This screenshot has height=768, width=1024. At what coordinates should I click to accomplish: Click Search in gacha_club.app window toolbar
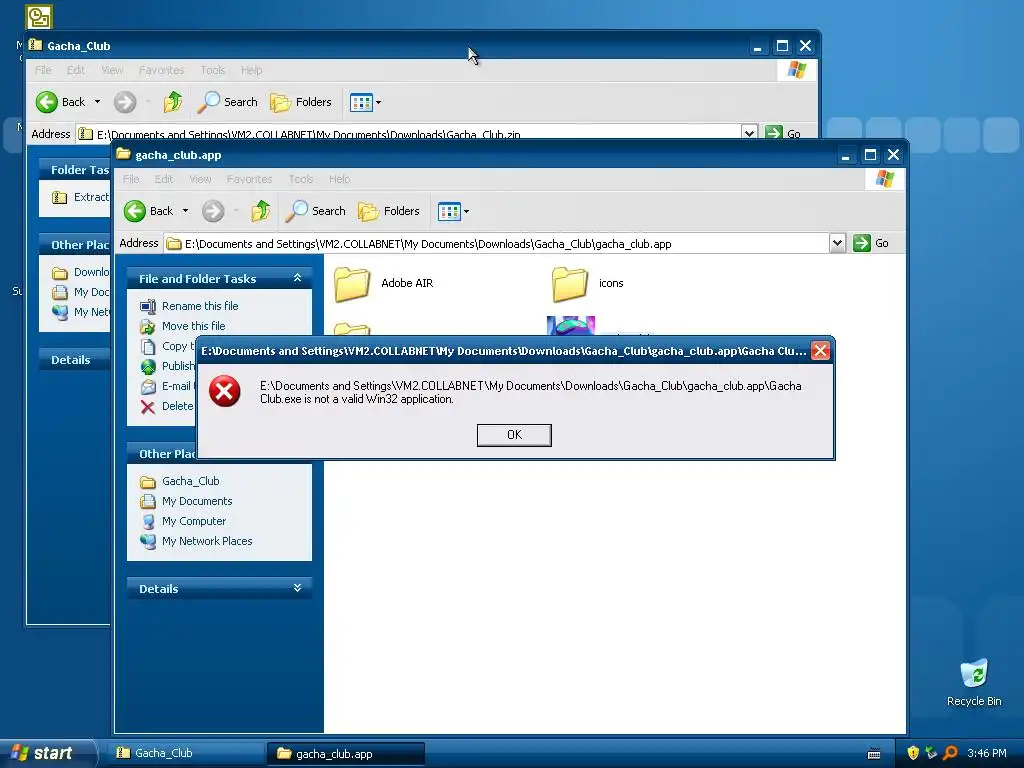[x=317, y=211]
